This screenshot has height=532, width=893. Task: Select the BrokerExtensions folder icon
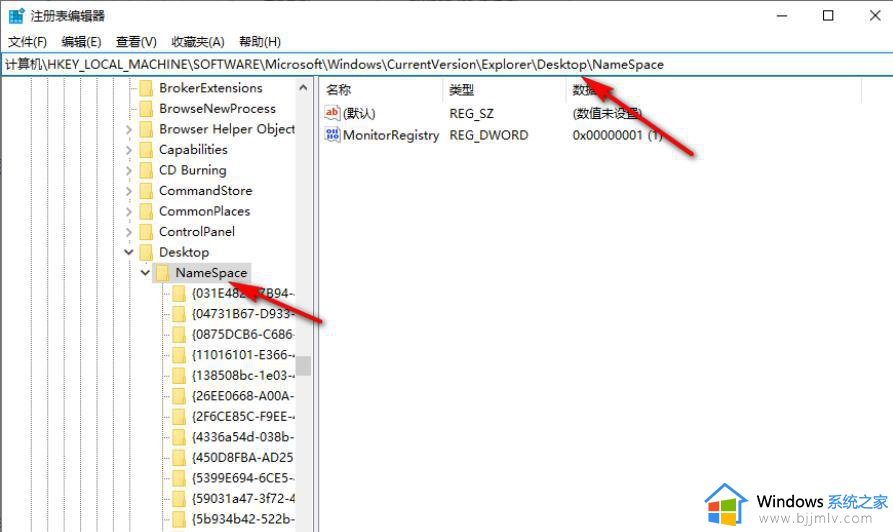(146, 88)
